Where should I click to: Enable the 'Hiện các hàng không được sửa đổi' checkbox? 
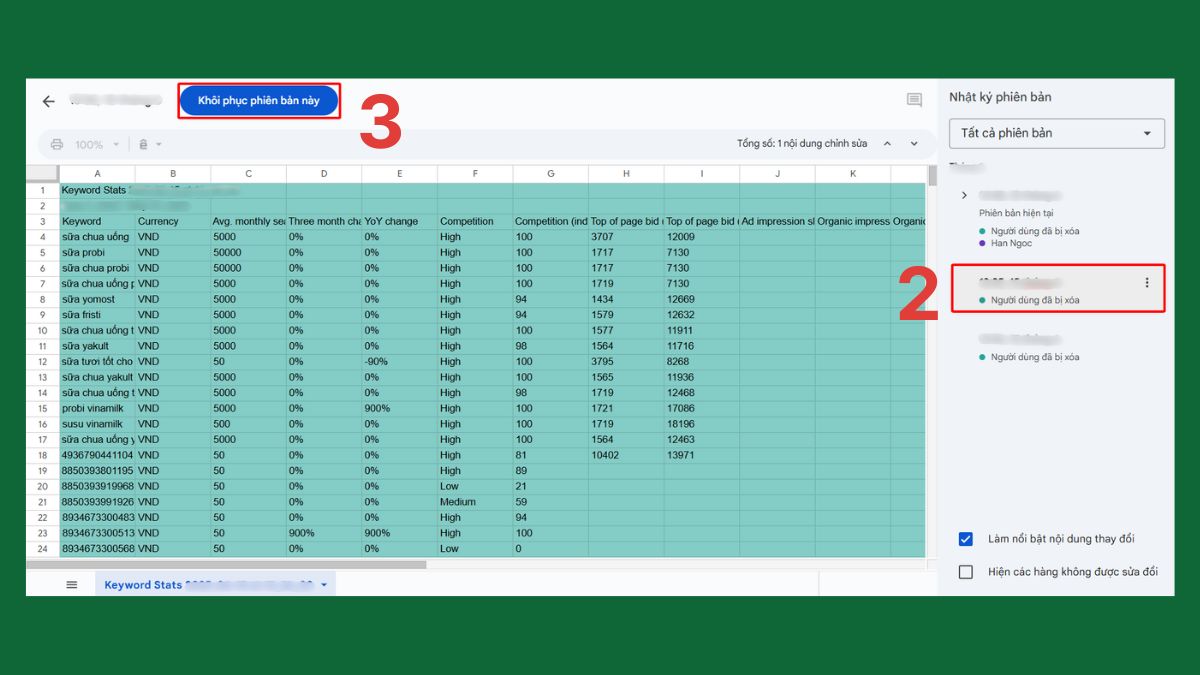click(x=965, y=572)
